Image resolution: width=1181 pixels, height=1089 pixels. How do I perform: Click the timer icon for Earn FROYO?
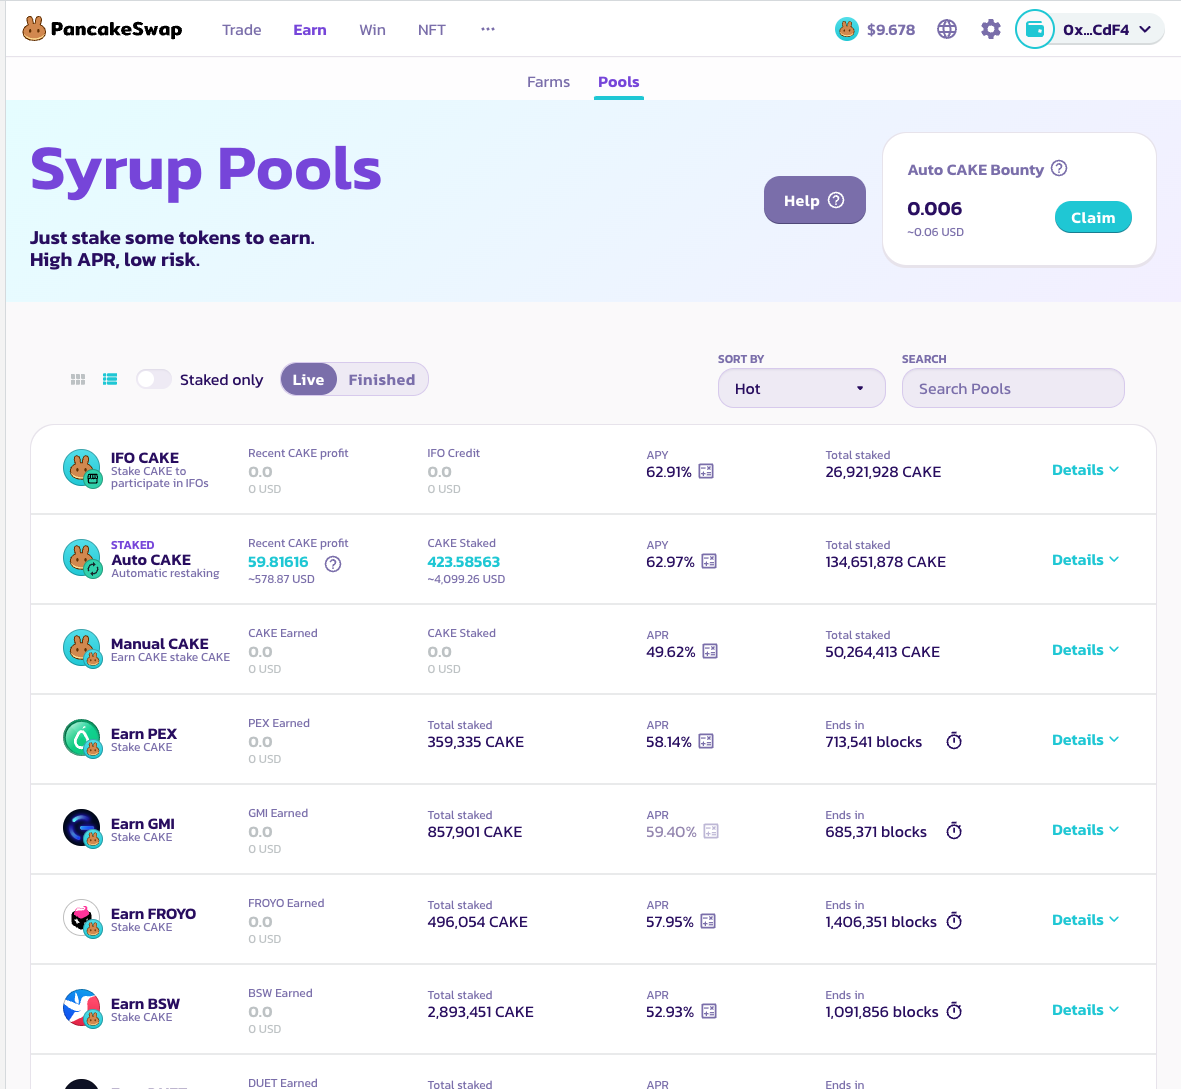tap(954, 921)
